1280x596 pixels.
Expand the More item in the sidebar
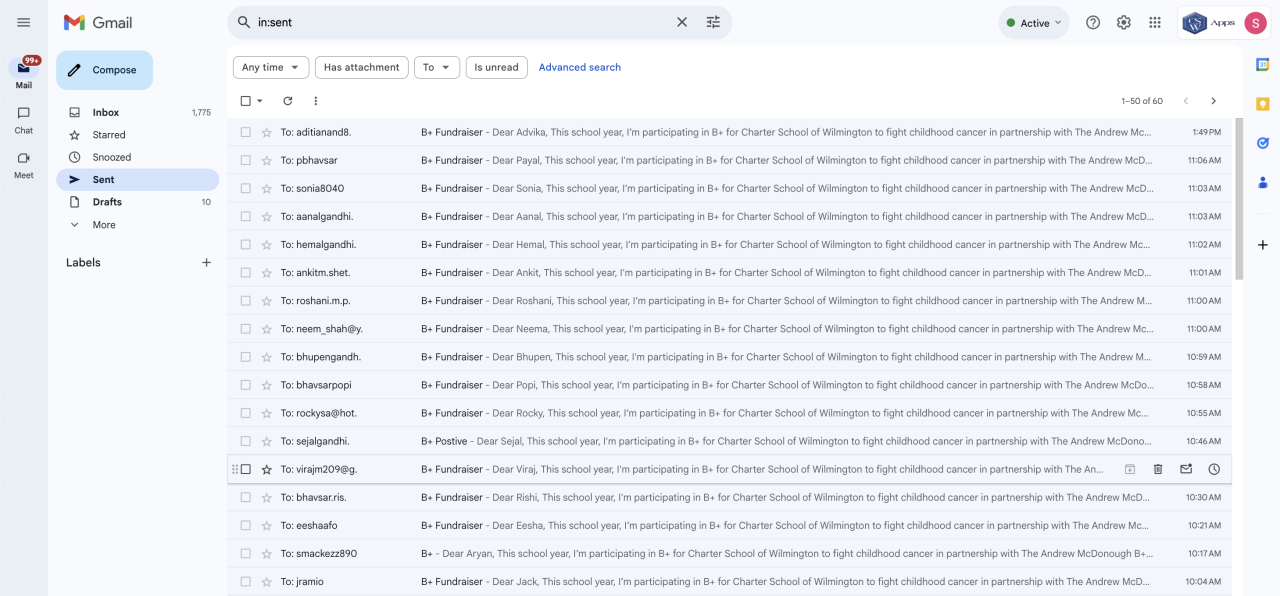pyautogui.click(x=103, y=225)
